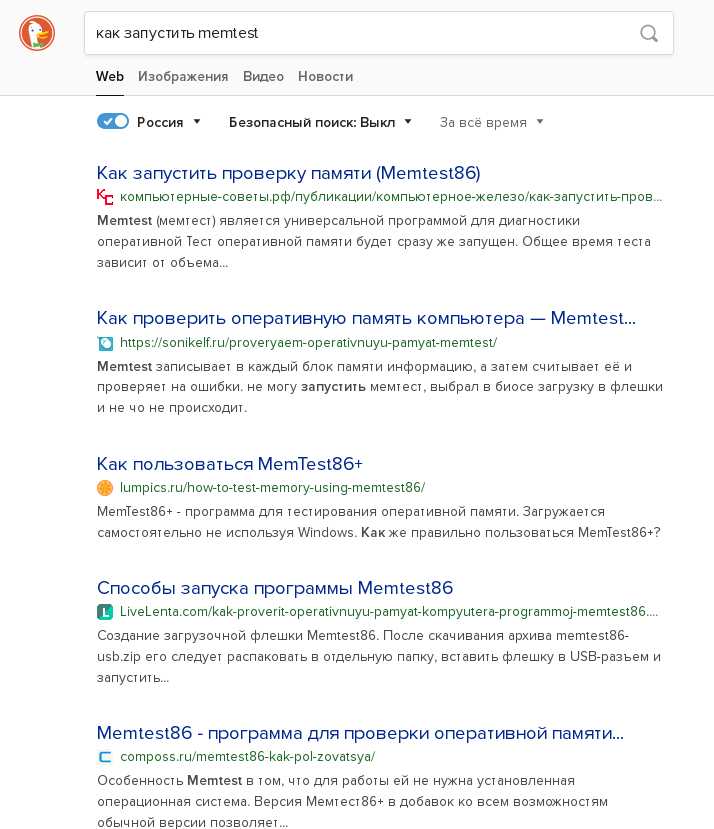
Task: Open the За всё время filter
Action: click(x=492, y=122)
